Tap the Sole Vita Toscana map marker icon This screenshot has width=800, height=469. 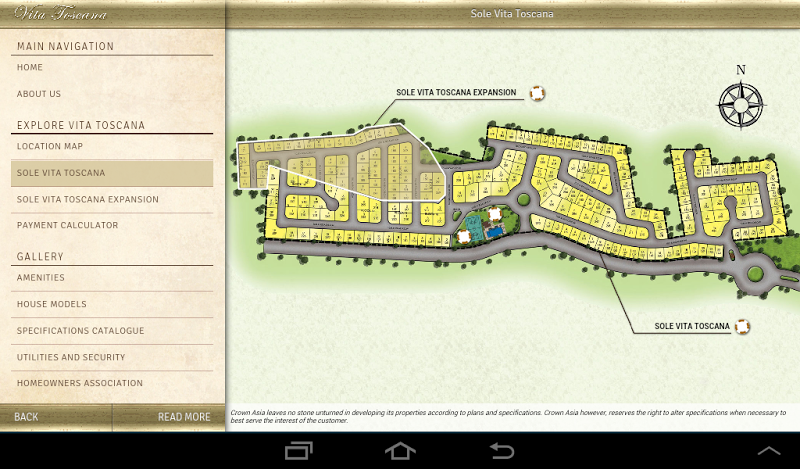click(742, 327)
